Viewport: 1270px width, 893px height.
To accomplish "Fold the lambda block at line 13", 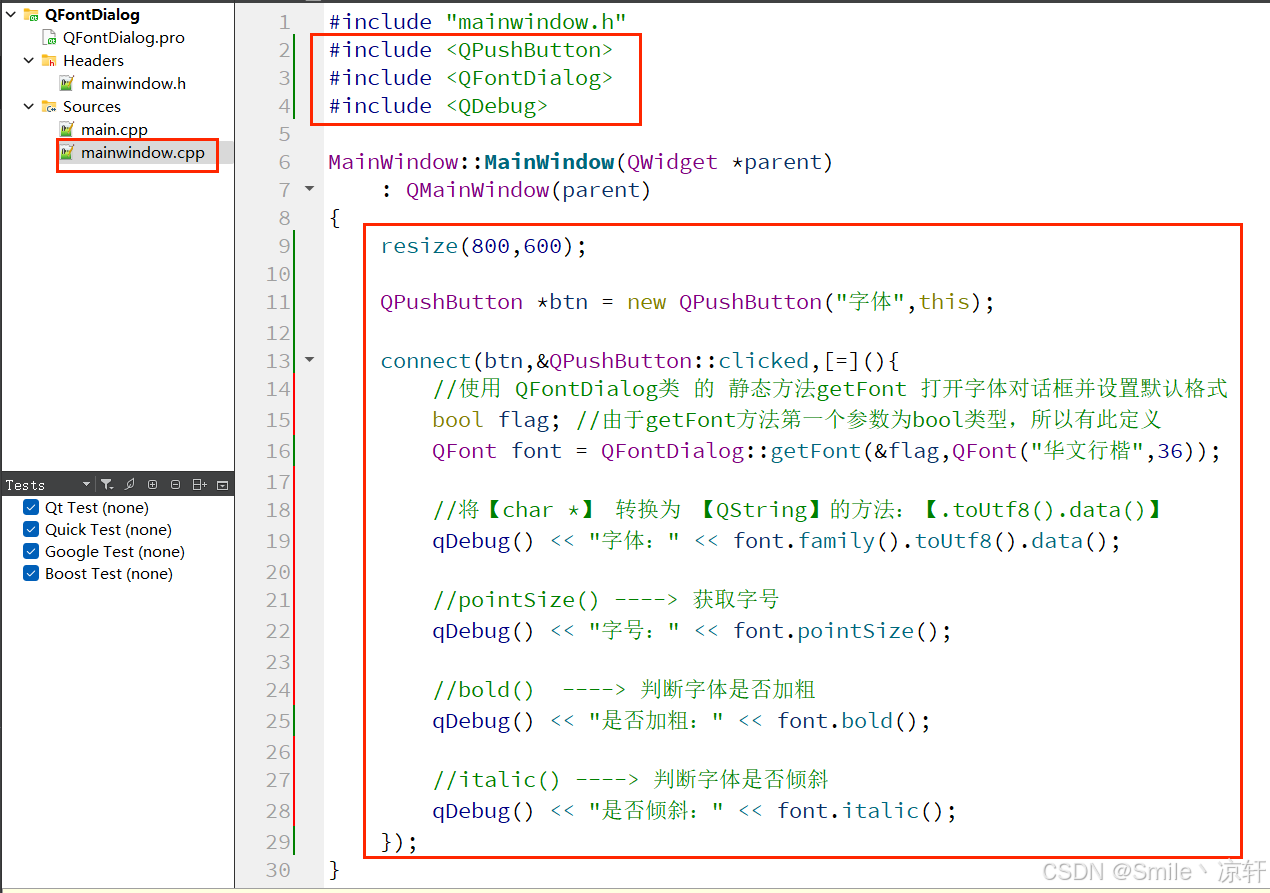I will pos(309,360).
